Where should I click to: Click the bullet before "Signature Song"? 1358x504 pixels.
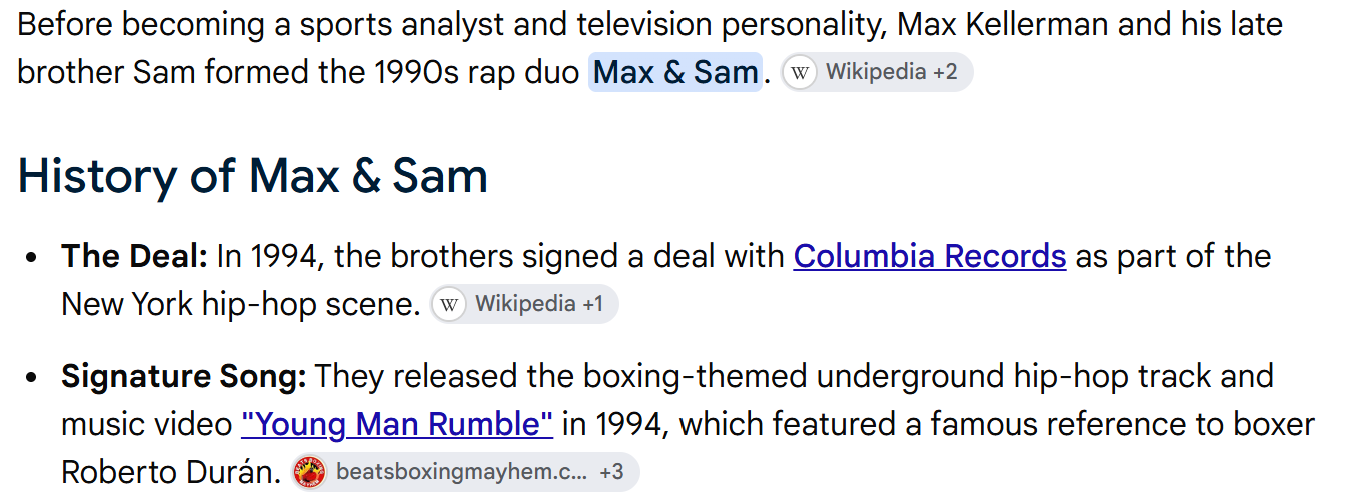32,378
